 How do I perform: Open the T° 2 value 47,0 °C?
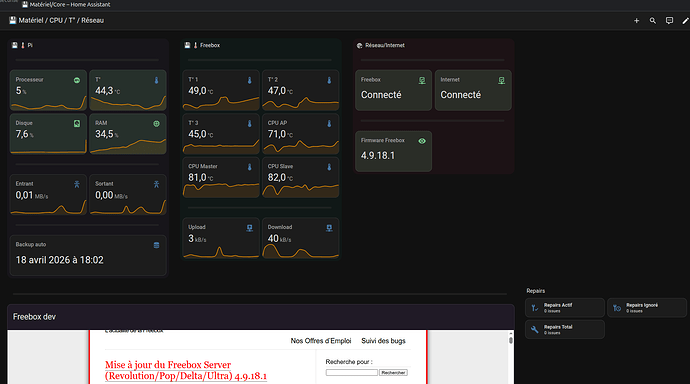click(281, 91)
